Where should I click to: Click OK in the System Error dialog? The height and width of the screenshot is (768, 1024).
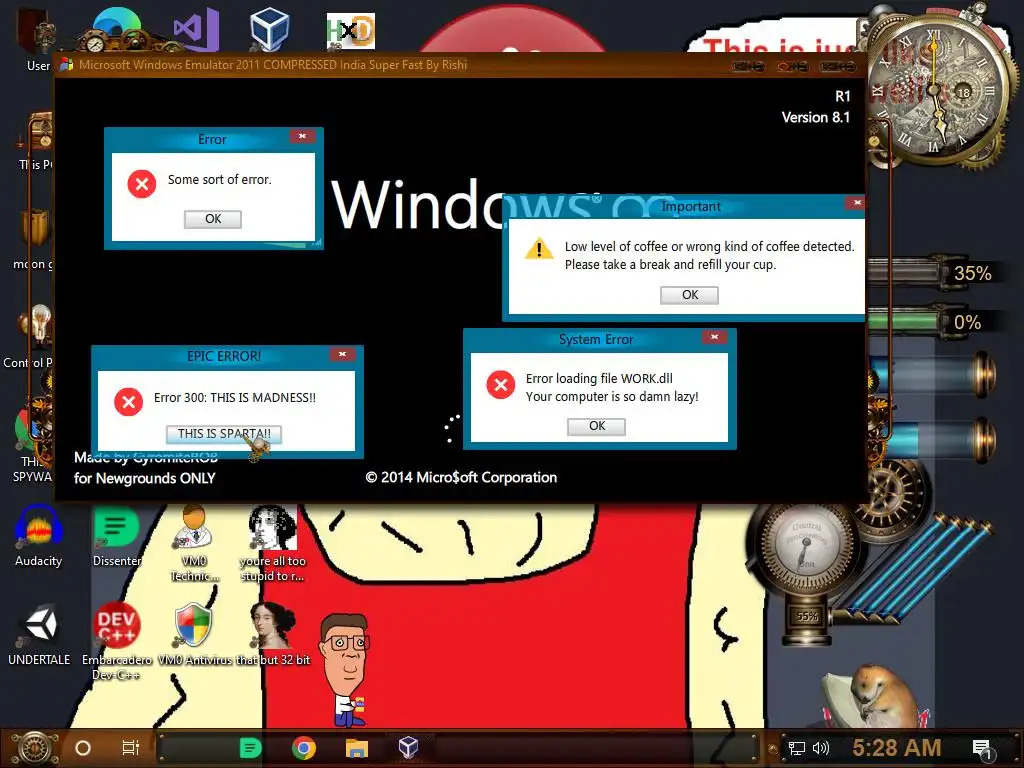597,426
